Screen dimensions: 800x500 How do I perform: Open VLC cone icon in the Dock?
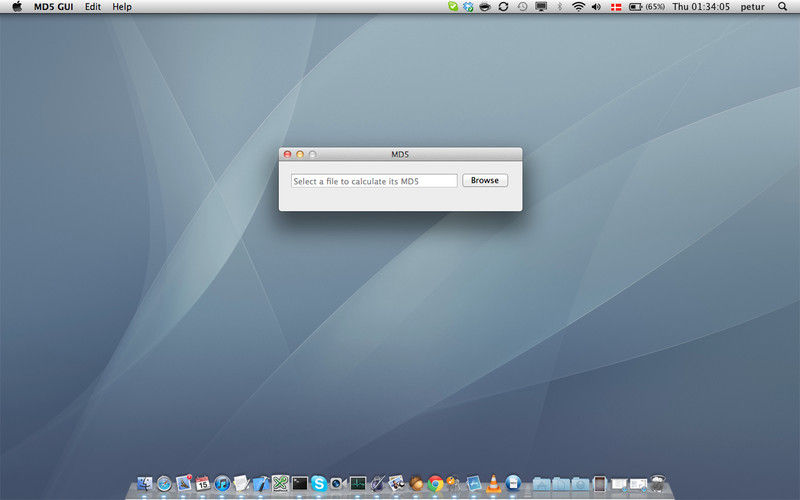click(493, 483)
